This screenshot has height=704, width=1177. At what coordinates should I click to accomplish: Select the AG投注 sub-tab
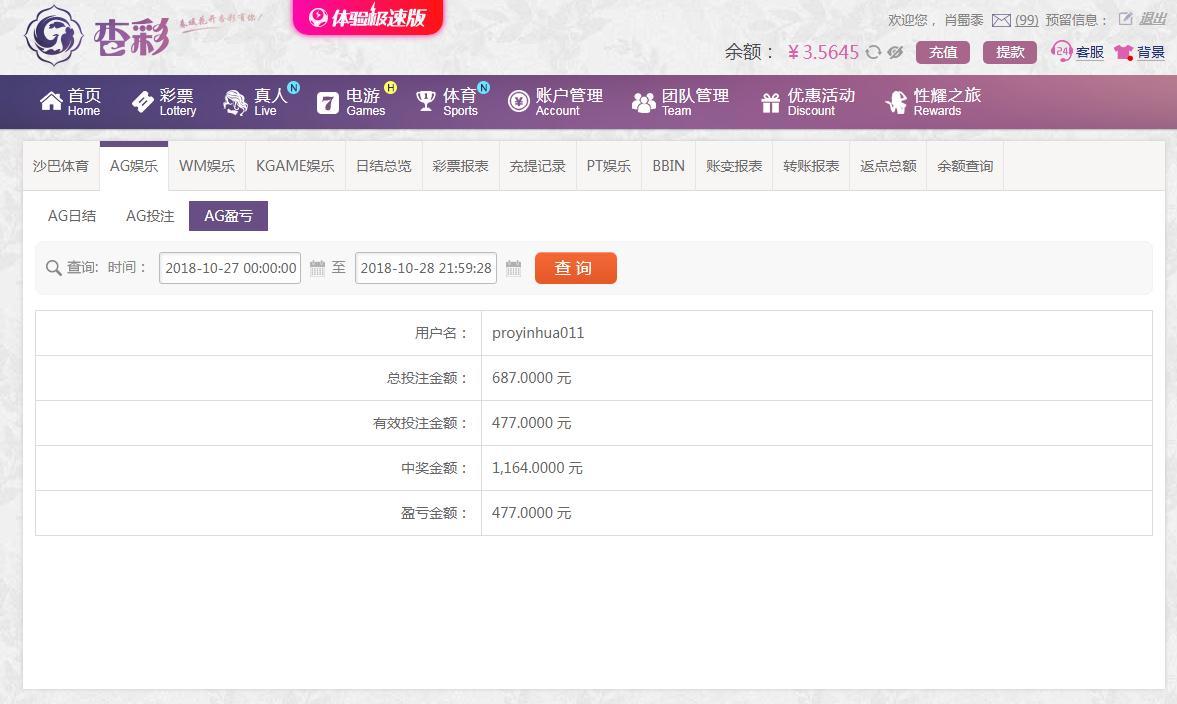[150, 216]
